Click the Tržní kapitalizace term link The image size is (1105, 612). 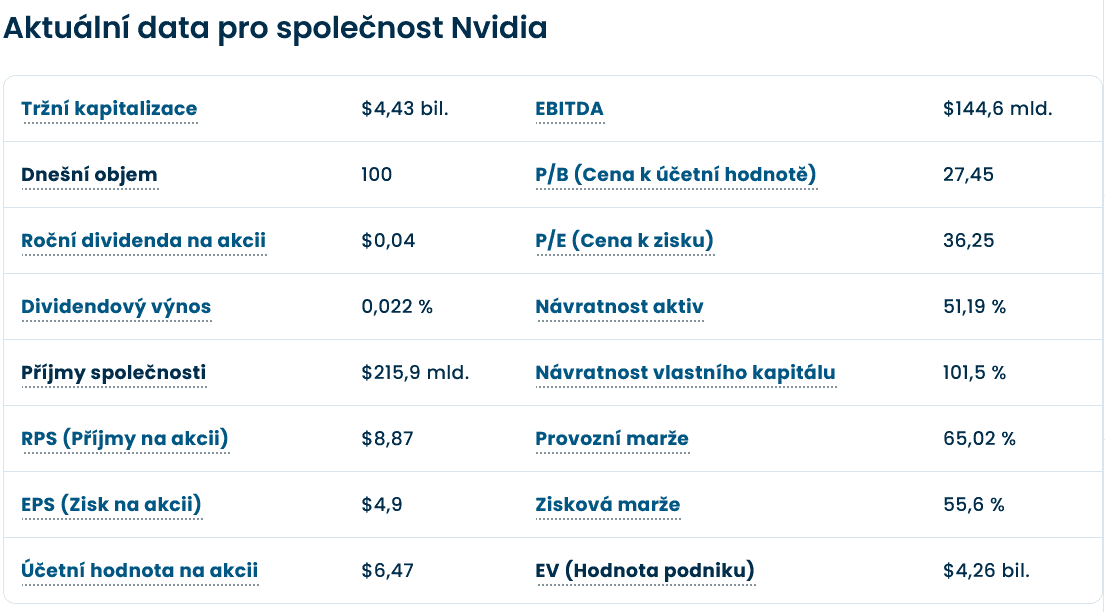109,109
